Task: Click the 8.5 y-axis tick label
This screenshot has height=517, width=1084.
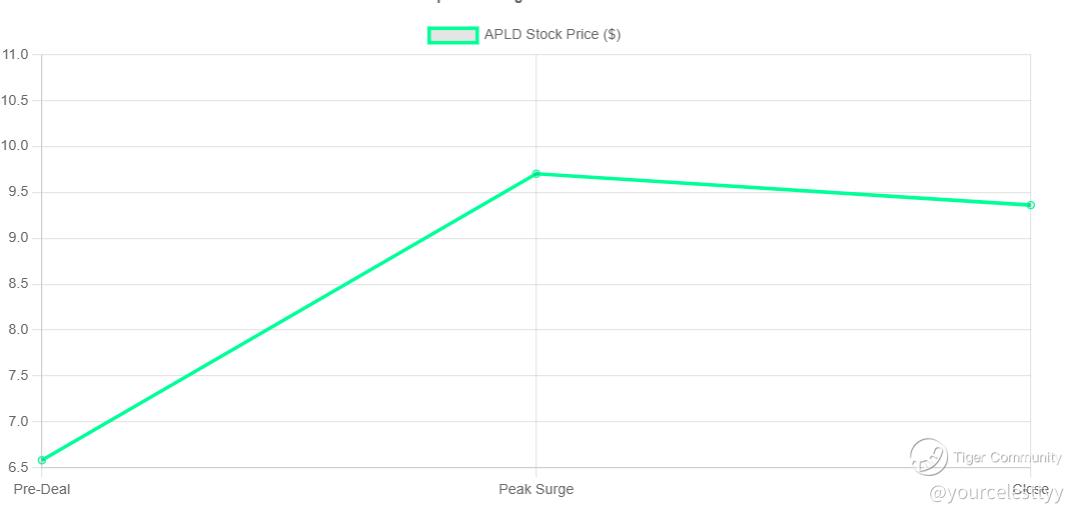Action: tap(18, 284)
